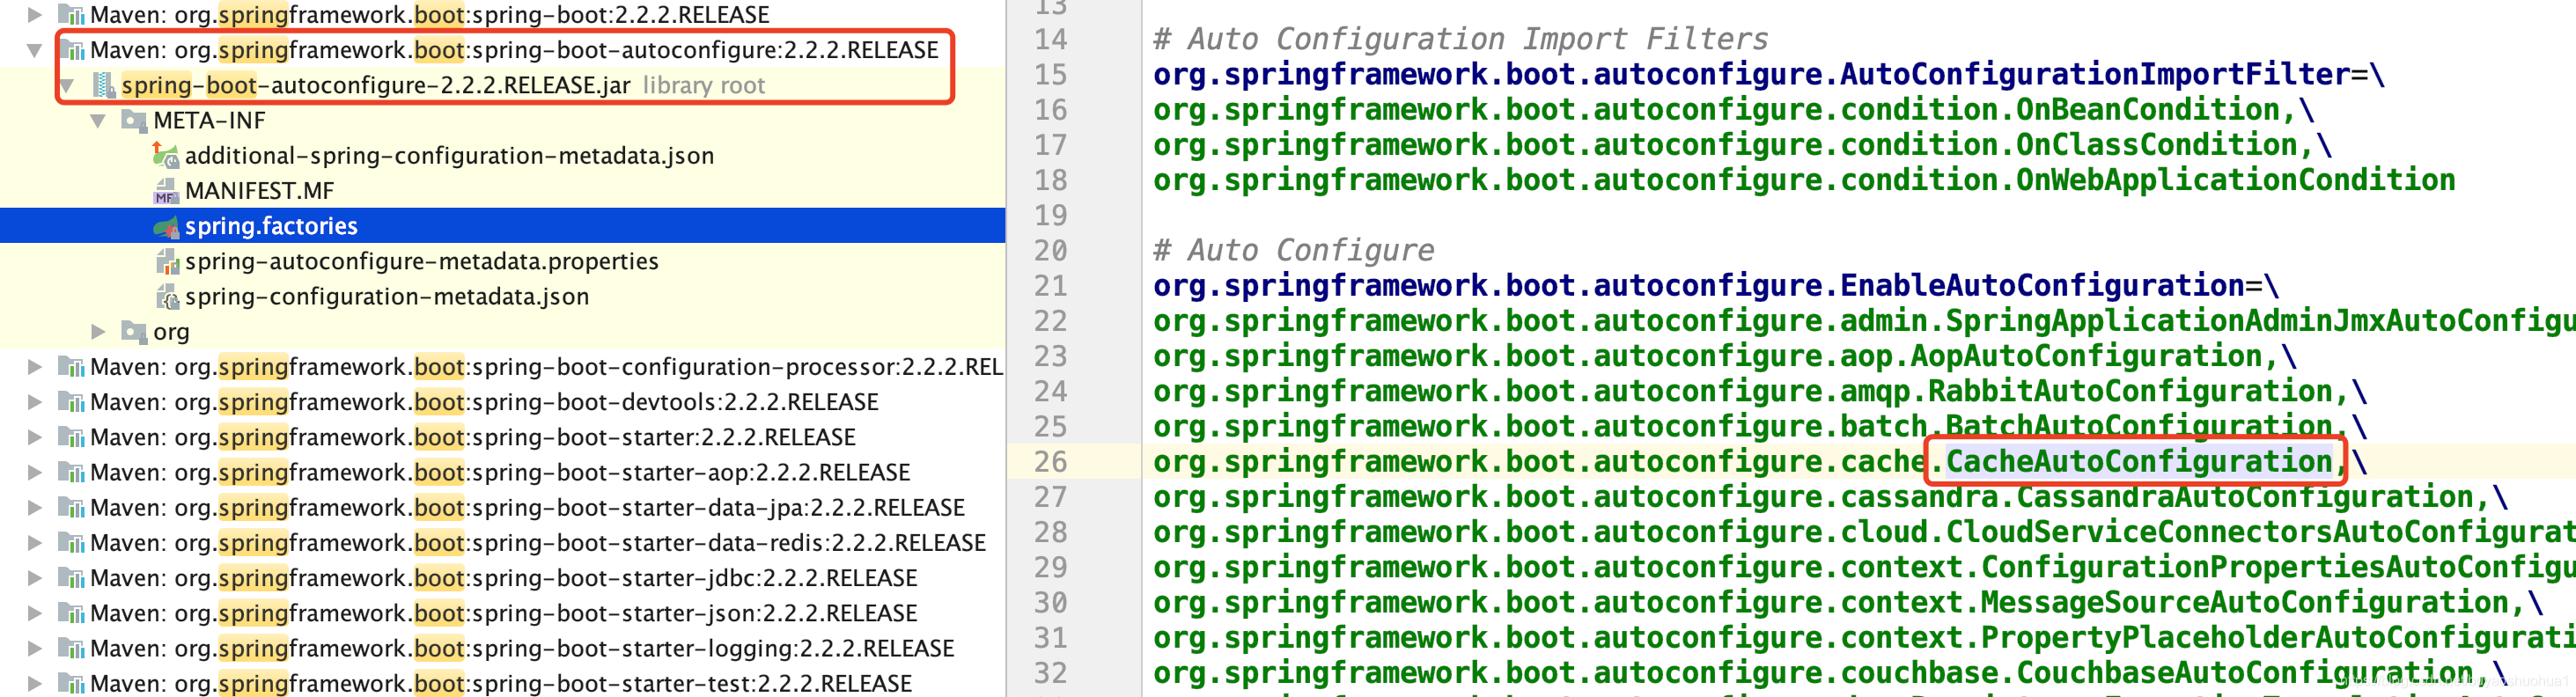Click library icon of spring-boot-autoconfigure Maven entry

point(71,50)
